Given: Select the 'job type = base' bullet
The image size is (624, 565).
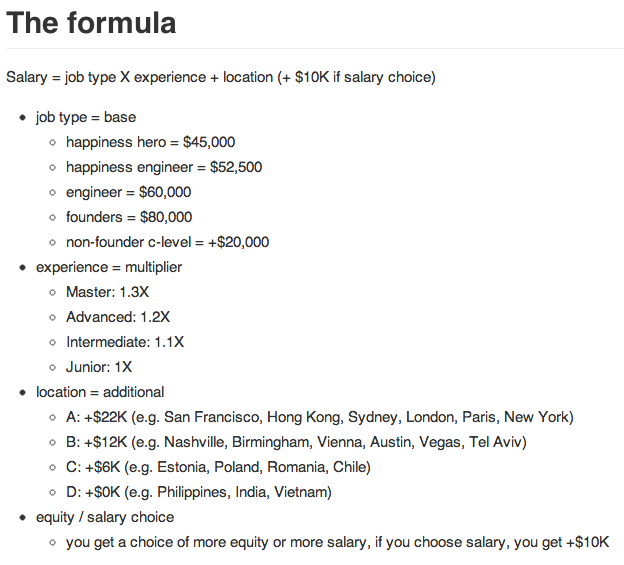Looking at the screenshot, I should [x=86, y=117].
